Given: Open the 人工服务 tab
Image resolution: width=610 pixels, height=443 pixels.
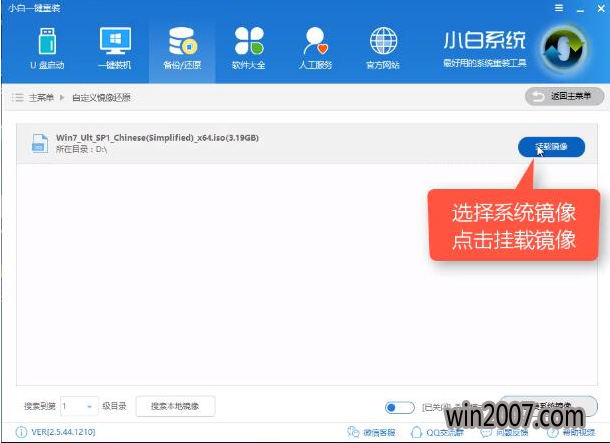Looking at the screenshot, I should (316, 49).
